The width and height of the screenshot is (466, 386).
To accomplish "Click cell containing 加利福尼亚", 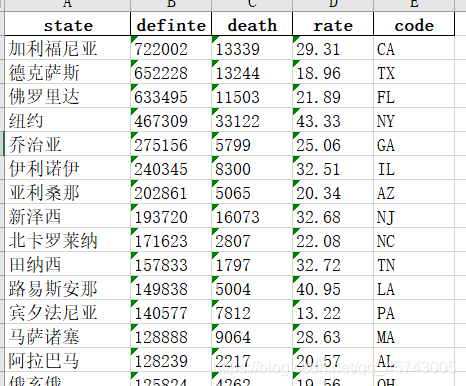I will [x=68, y=48].
